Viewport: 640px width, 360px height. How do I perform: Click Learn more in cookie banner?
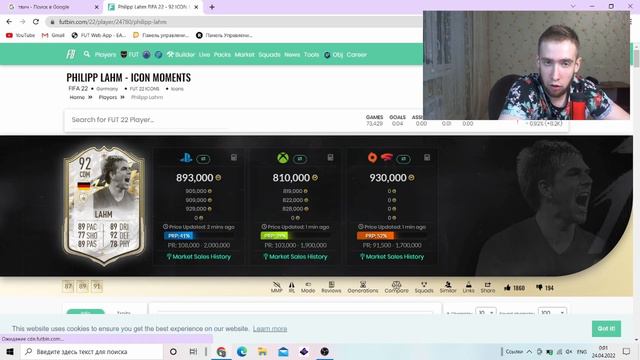coord(270,329)
